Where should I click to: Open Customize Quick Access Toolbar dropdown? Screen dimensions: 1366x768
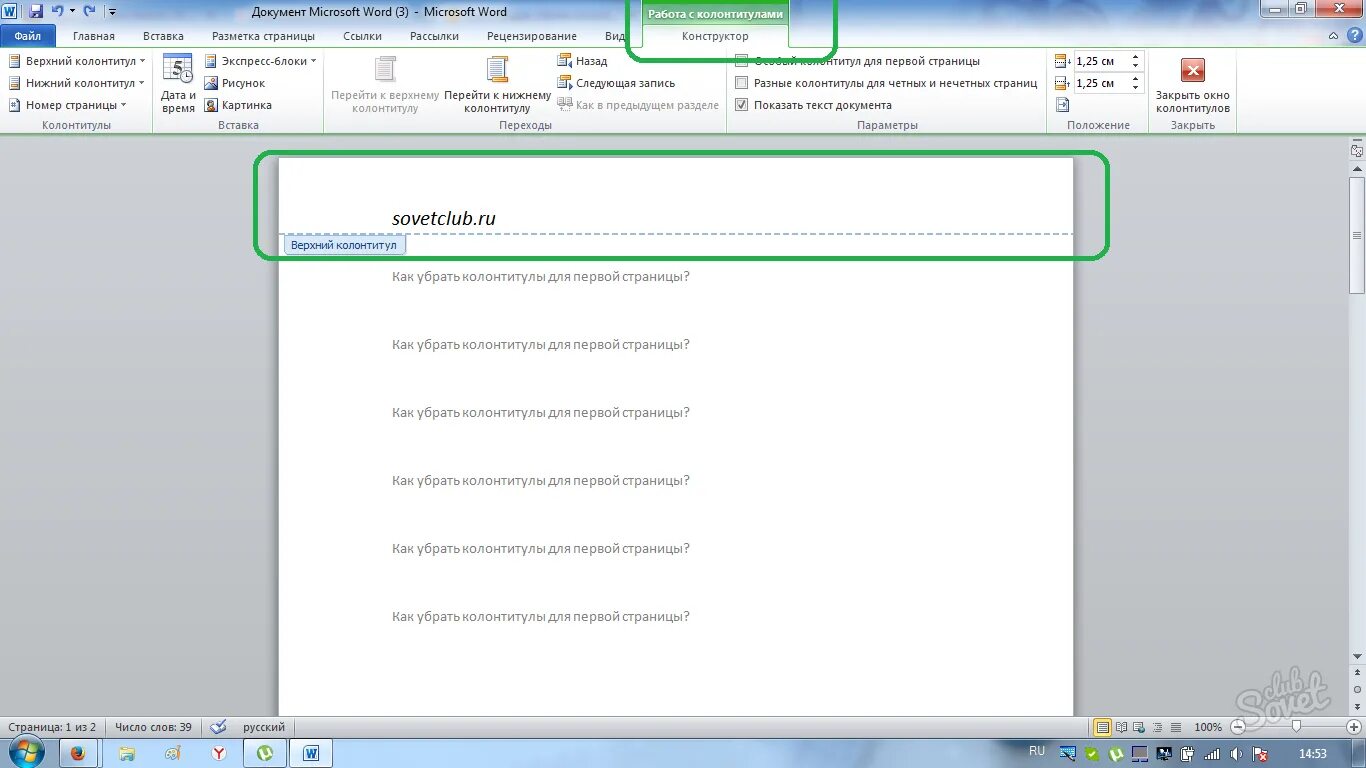(111, 11)
